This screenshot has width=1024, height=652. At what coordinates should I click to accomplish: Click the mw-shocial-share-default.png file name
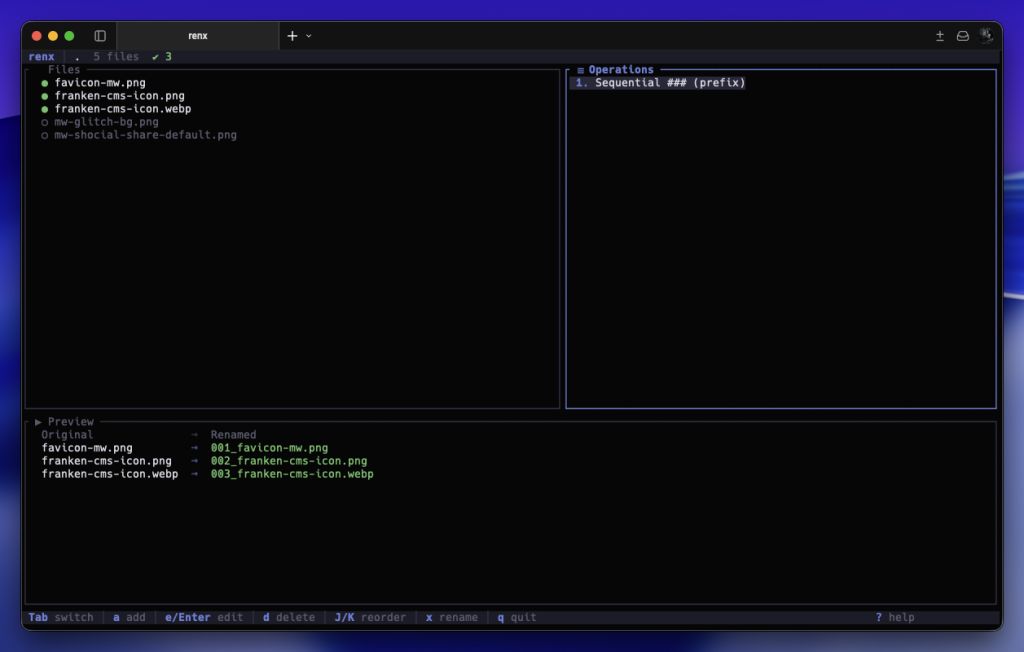[x=146, y=135]
